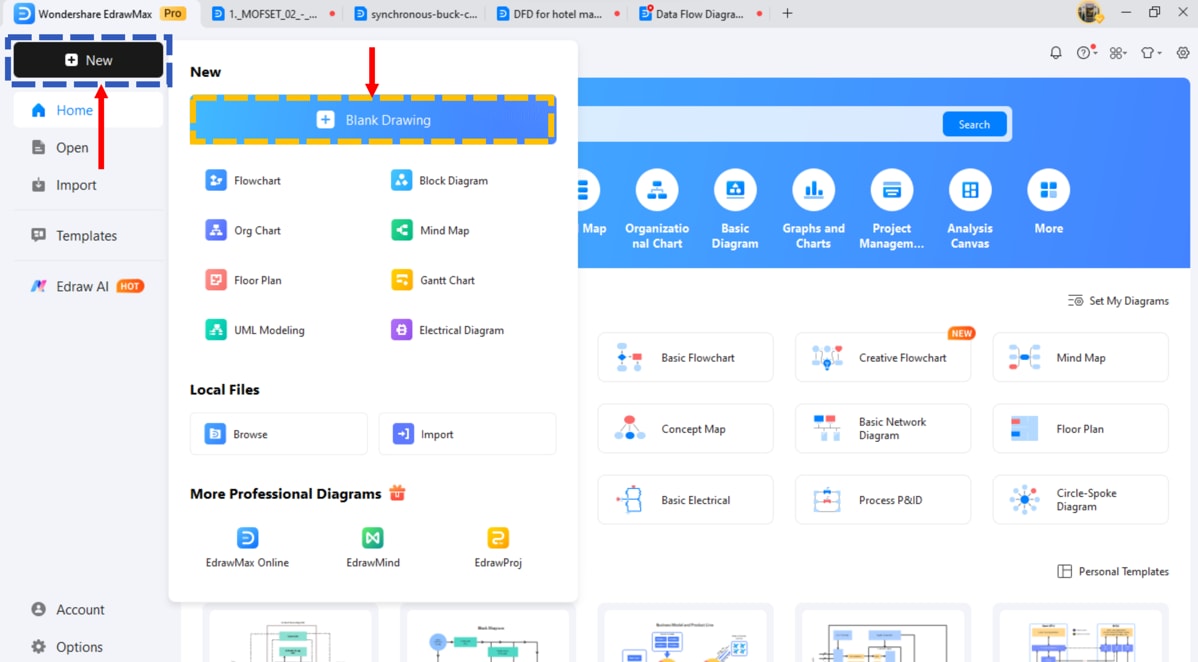Open the apps grid dropdown
This screenshot has width=1198, height=662.
pyautogui.click(x=1118, y=53)
